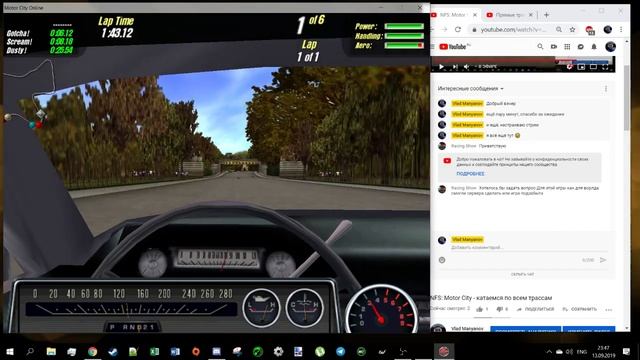Open YouTube account avatar menu

coord(610,47)
